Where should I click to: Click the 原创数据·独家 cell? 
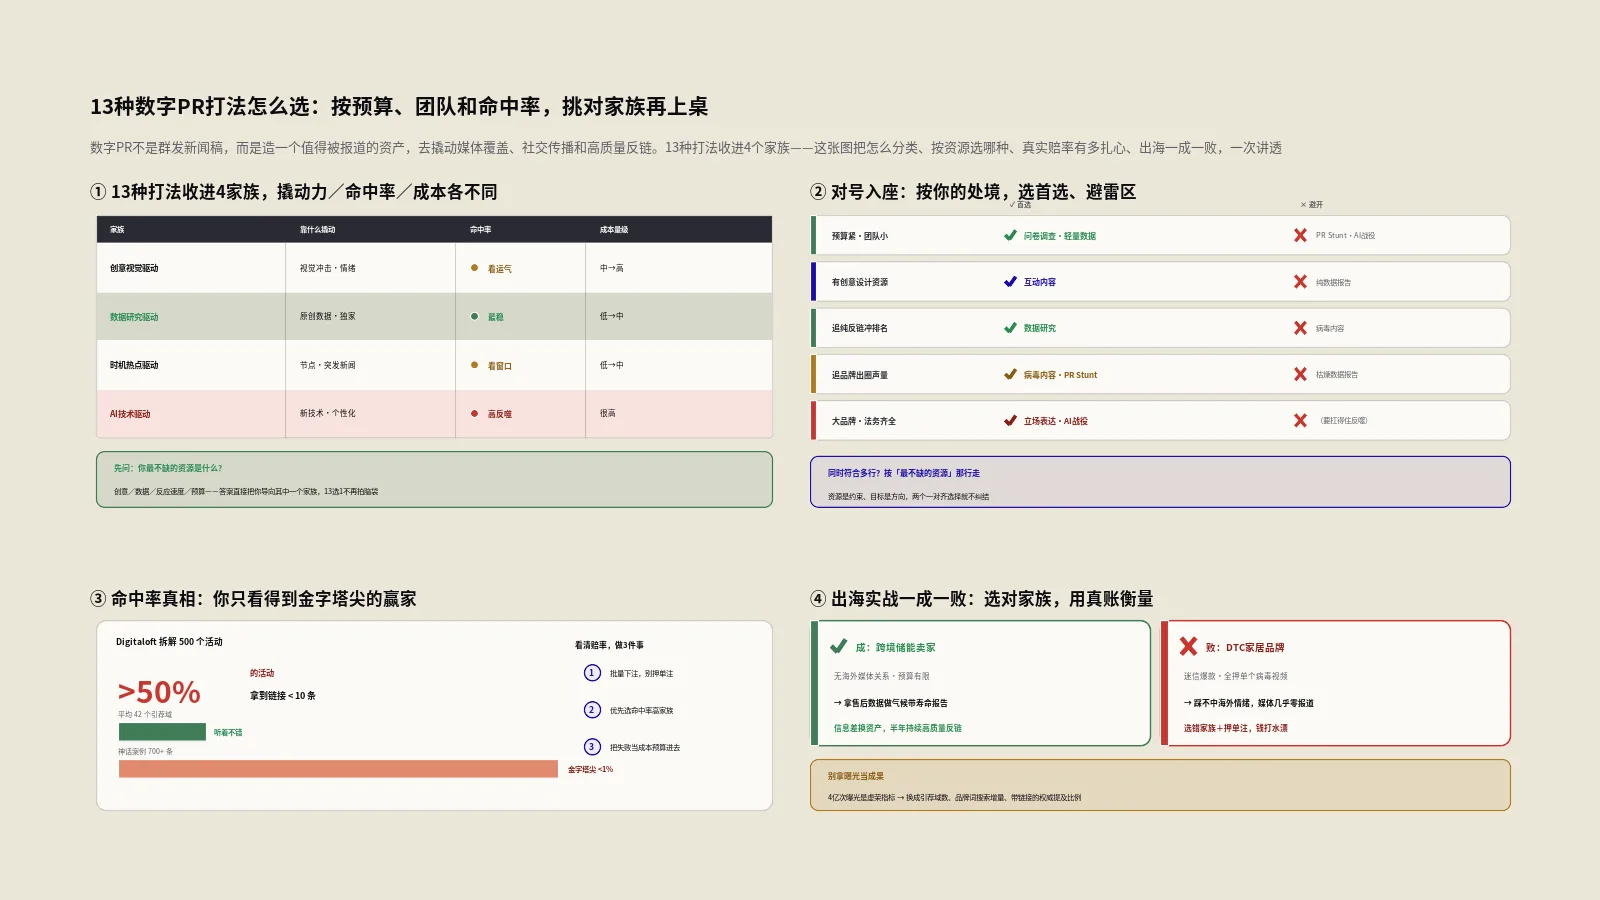(327, 316)
